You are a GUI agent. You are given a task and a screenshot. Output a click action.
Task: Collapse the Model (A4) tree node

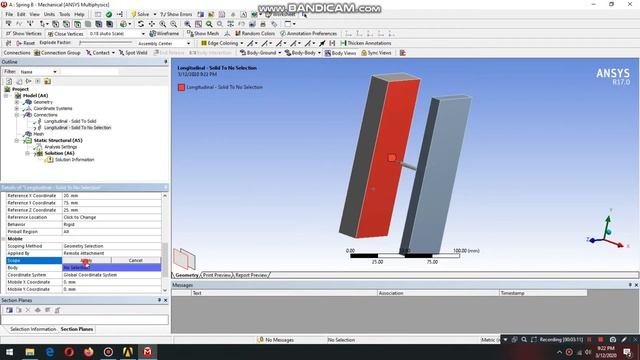tap(6, 96)
